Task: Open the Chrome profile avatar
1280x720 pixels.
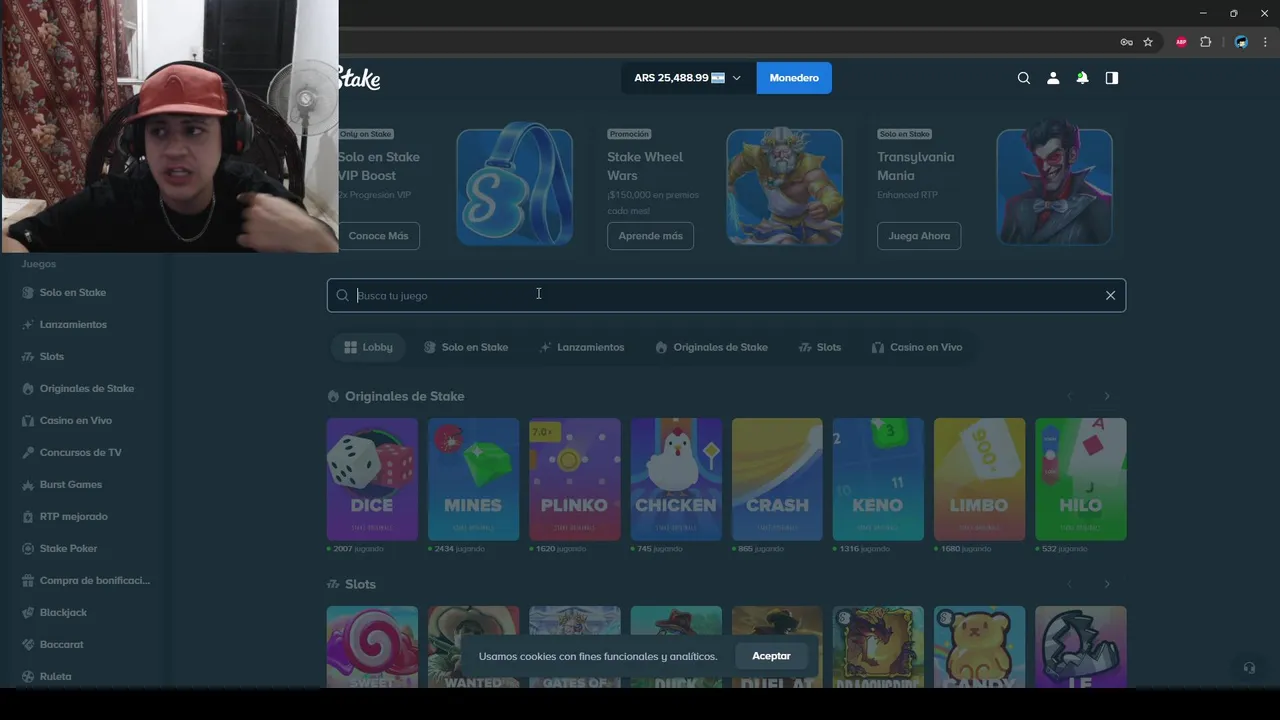Action: [x=1241, y=42]
